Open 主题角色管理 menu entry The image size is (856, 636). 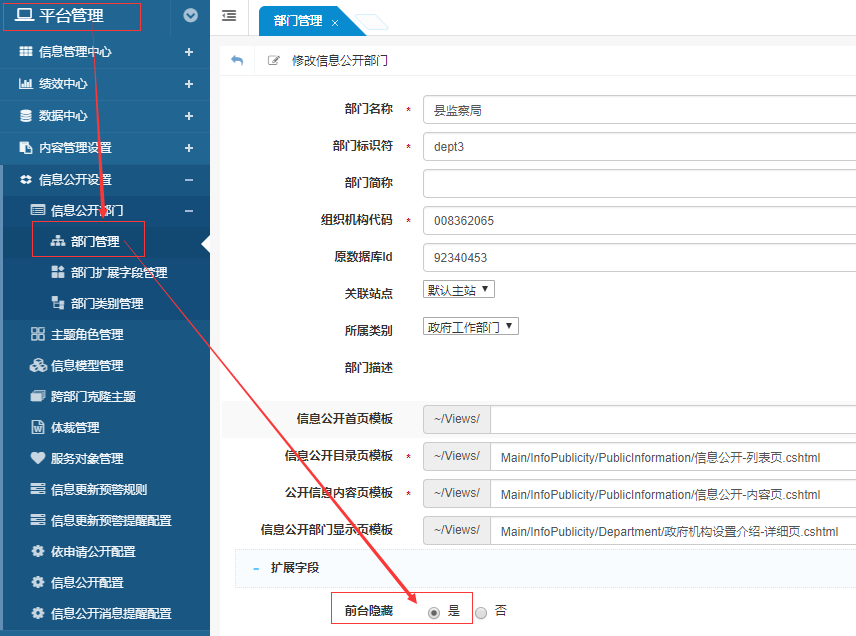(x=86, y=335)
